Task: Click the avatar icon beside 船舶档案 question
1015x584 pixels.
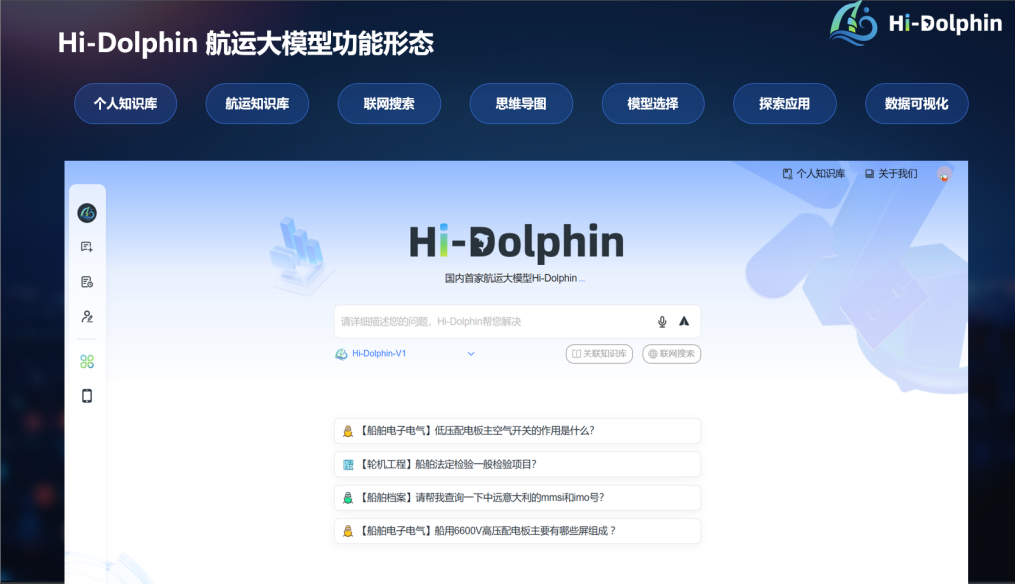Action: tap(348, 497)
